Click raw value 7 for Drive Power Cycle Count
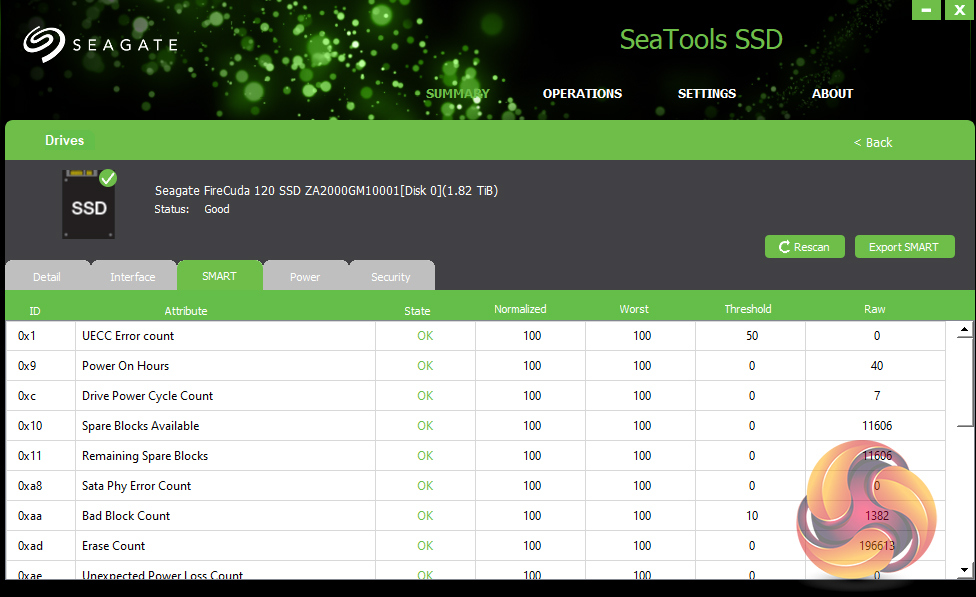Screen dimensions: 976x597 click(876, 395)
